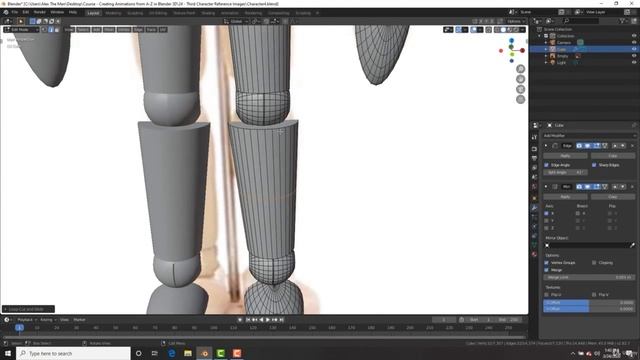Open the Global transform orientation dropdown

coord(236,21)
